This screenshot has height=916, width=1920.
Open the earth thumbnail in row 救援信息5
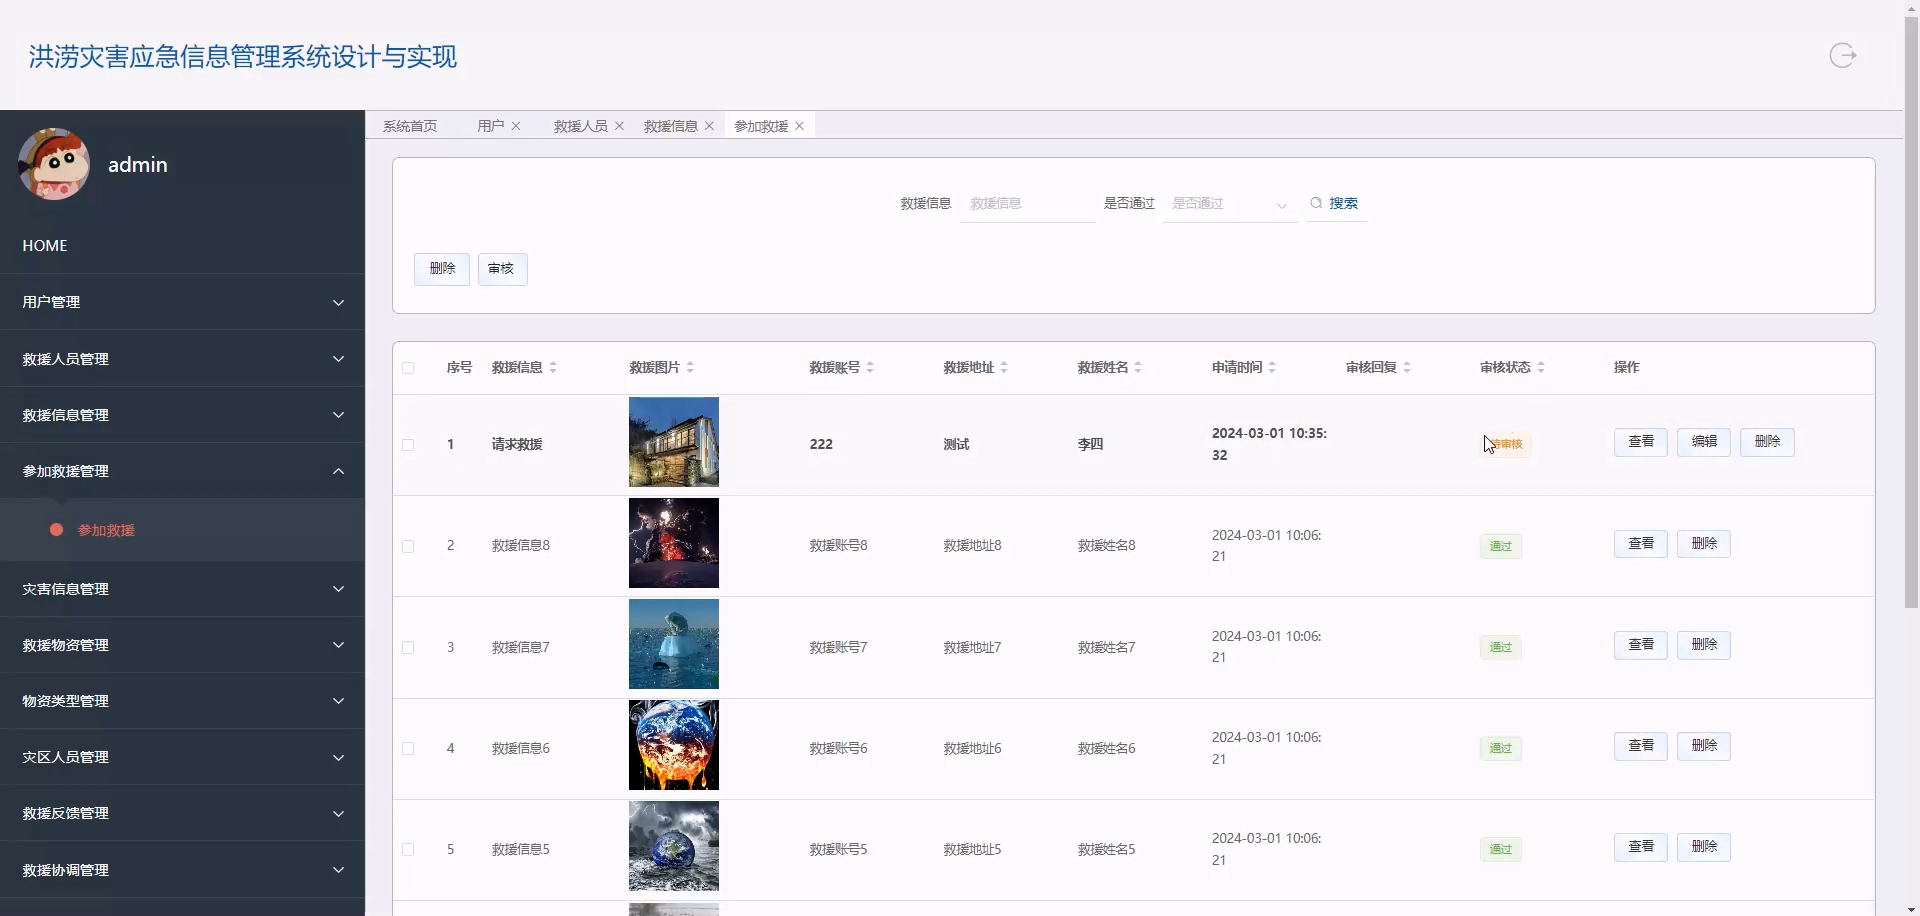673,846
